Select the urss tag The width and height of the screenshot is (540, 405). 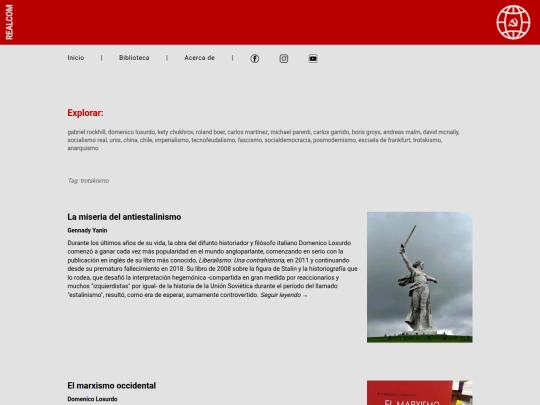tap(115, 140)
